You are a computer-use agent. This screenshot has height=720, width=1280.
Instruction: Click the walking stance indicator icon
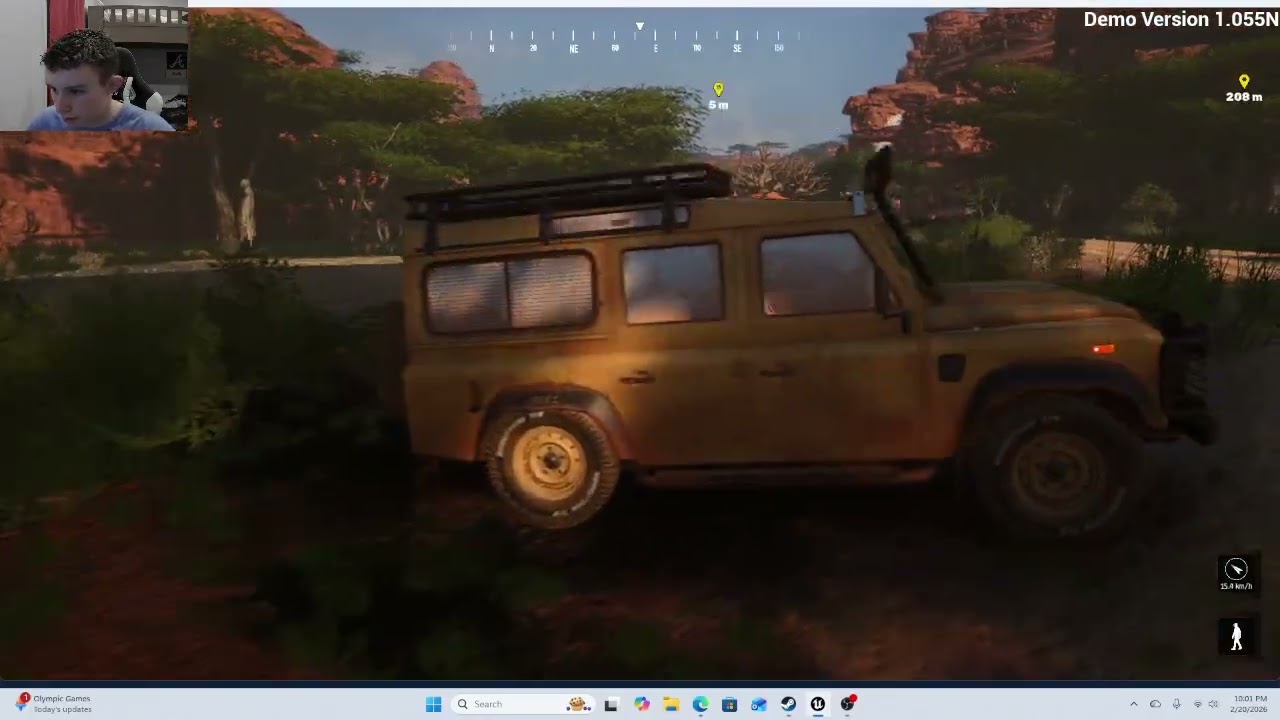[1237, 636]
